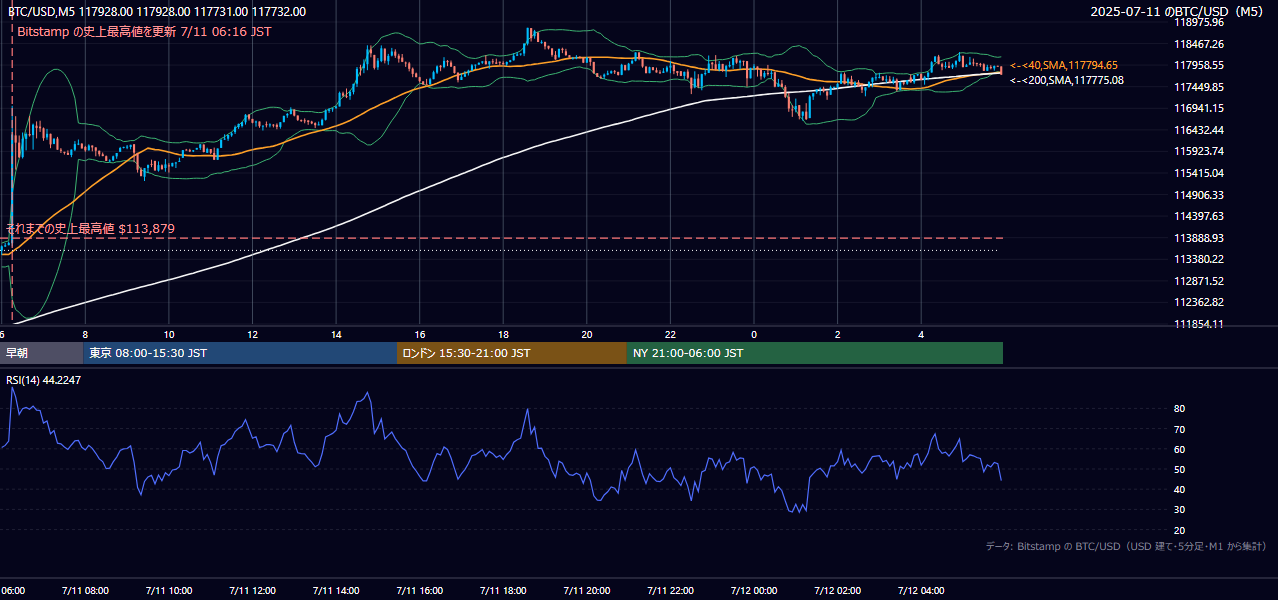Click RSI axis level 60

tap(1180, 449)
